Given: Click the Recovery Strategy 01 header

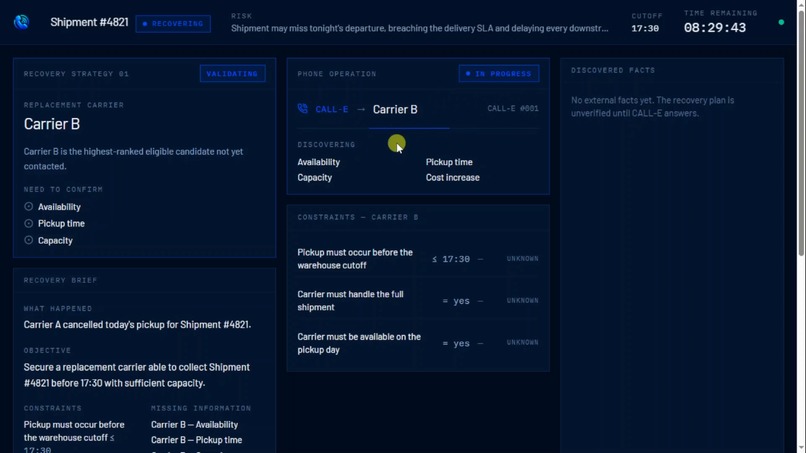Looking at the screenshot, I should coord(76,74).
